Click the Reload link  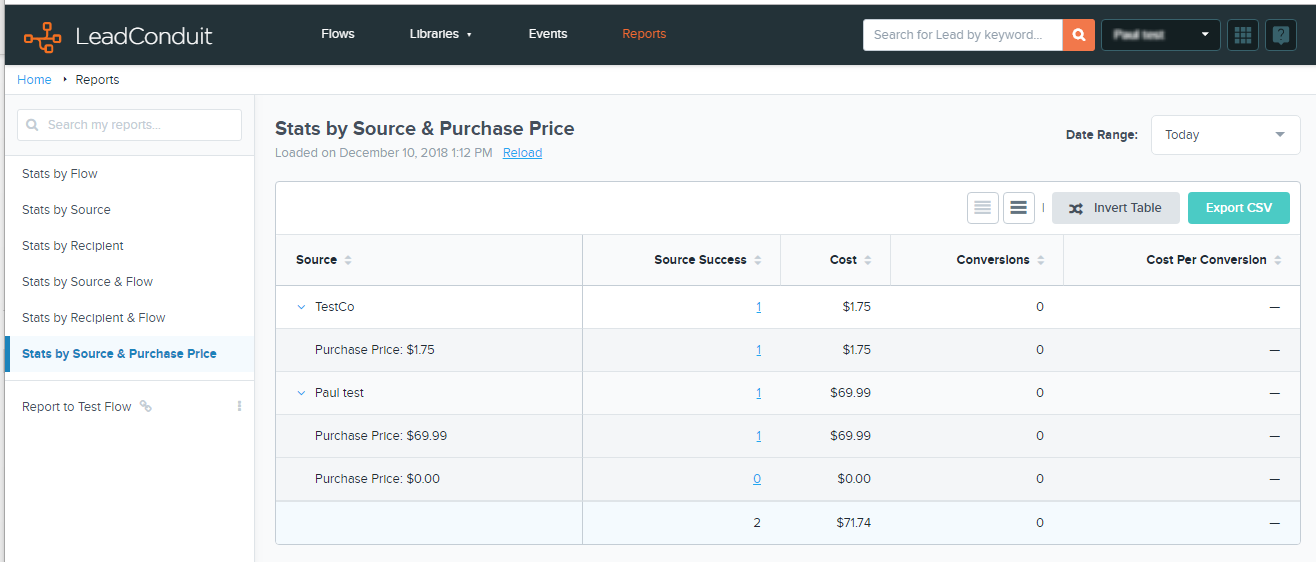pyautogui.click(x=522, y=153)
